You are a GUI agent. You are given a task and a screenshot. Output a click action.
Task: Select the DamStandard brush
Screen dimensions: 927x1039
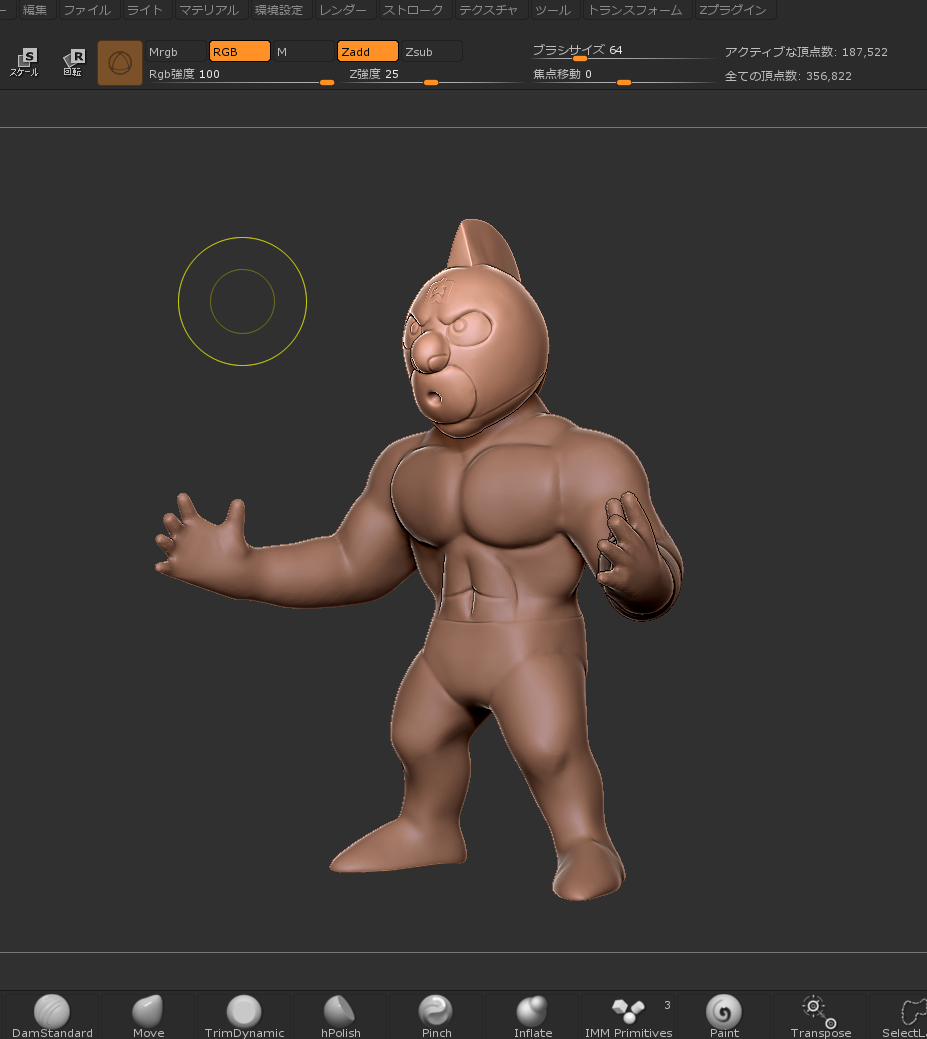(x=52, y=1016)
